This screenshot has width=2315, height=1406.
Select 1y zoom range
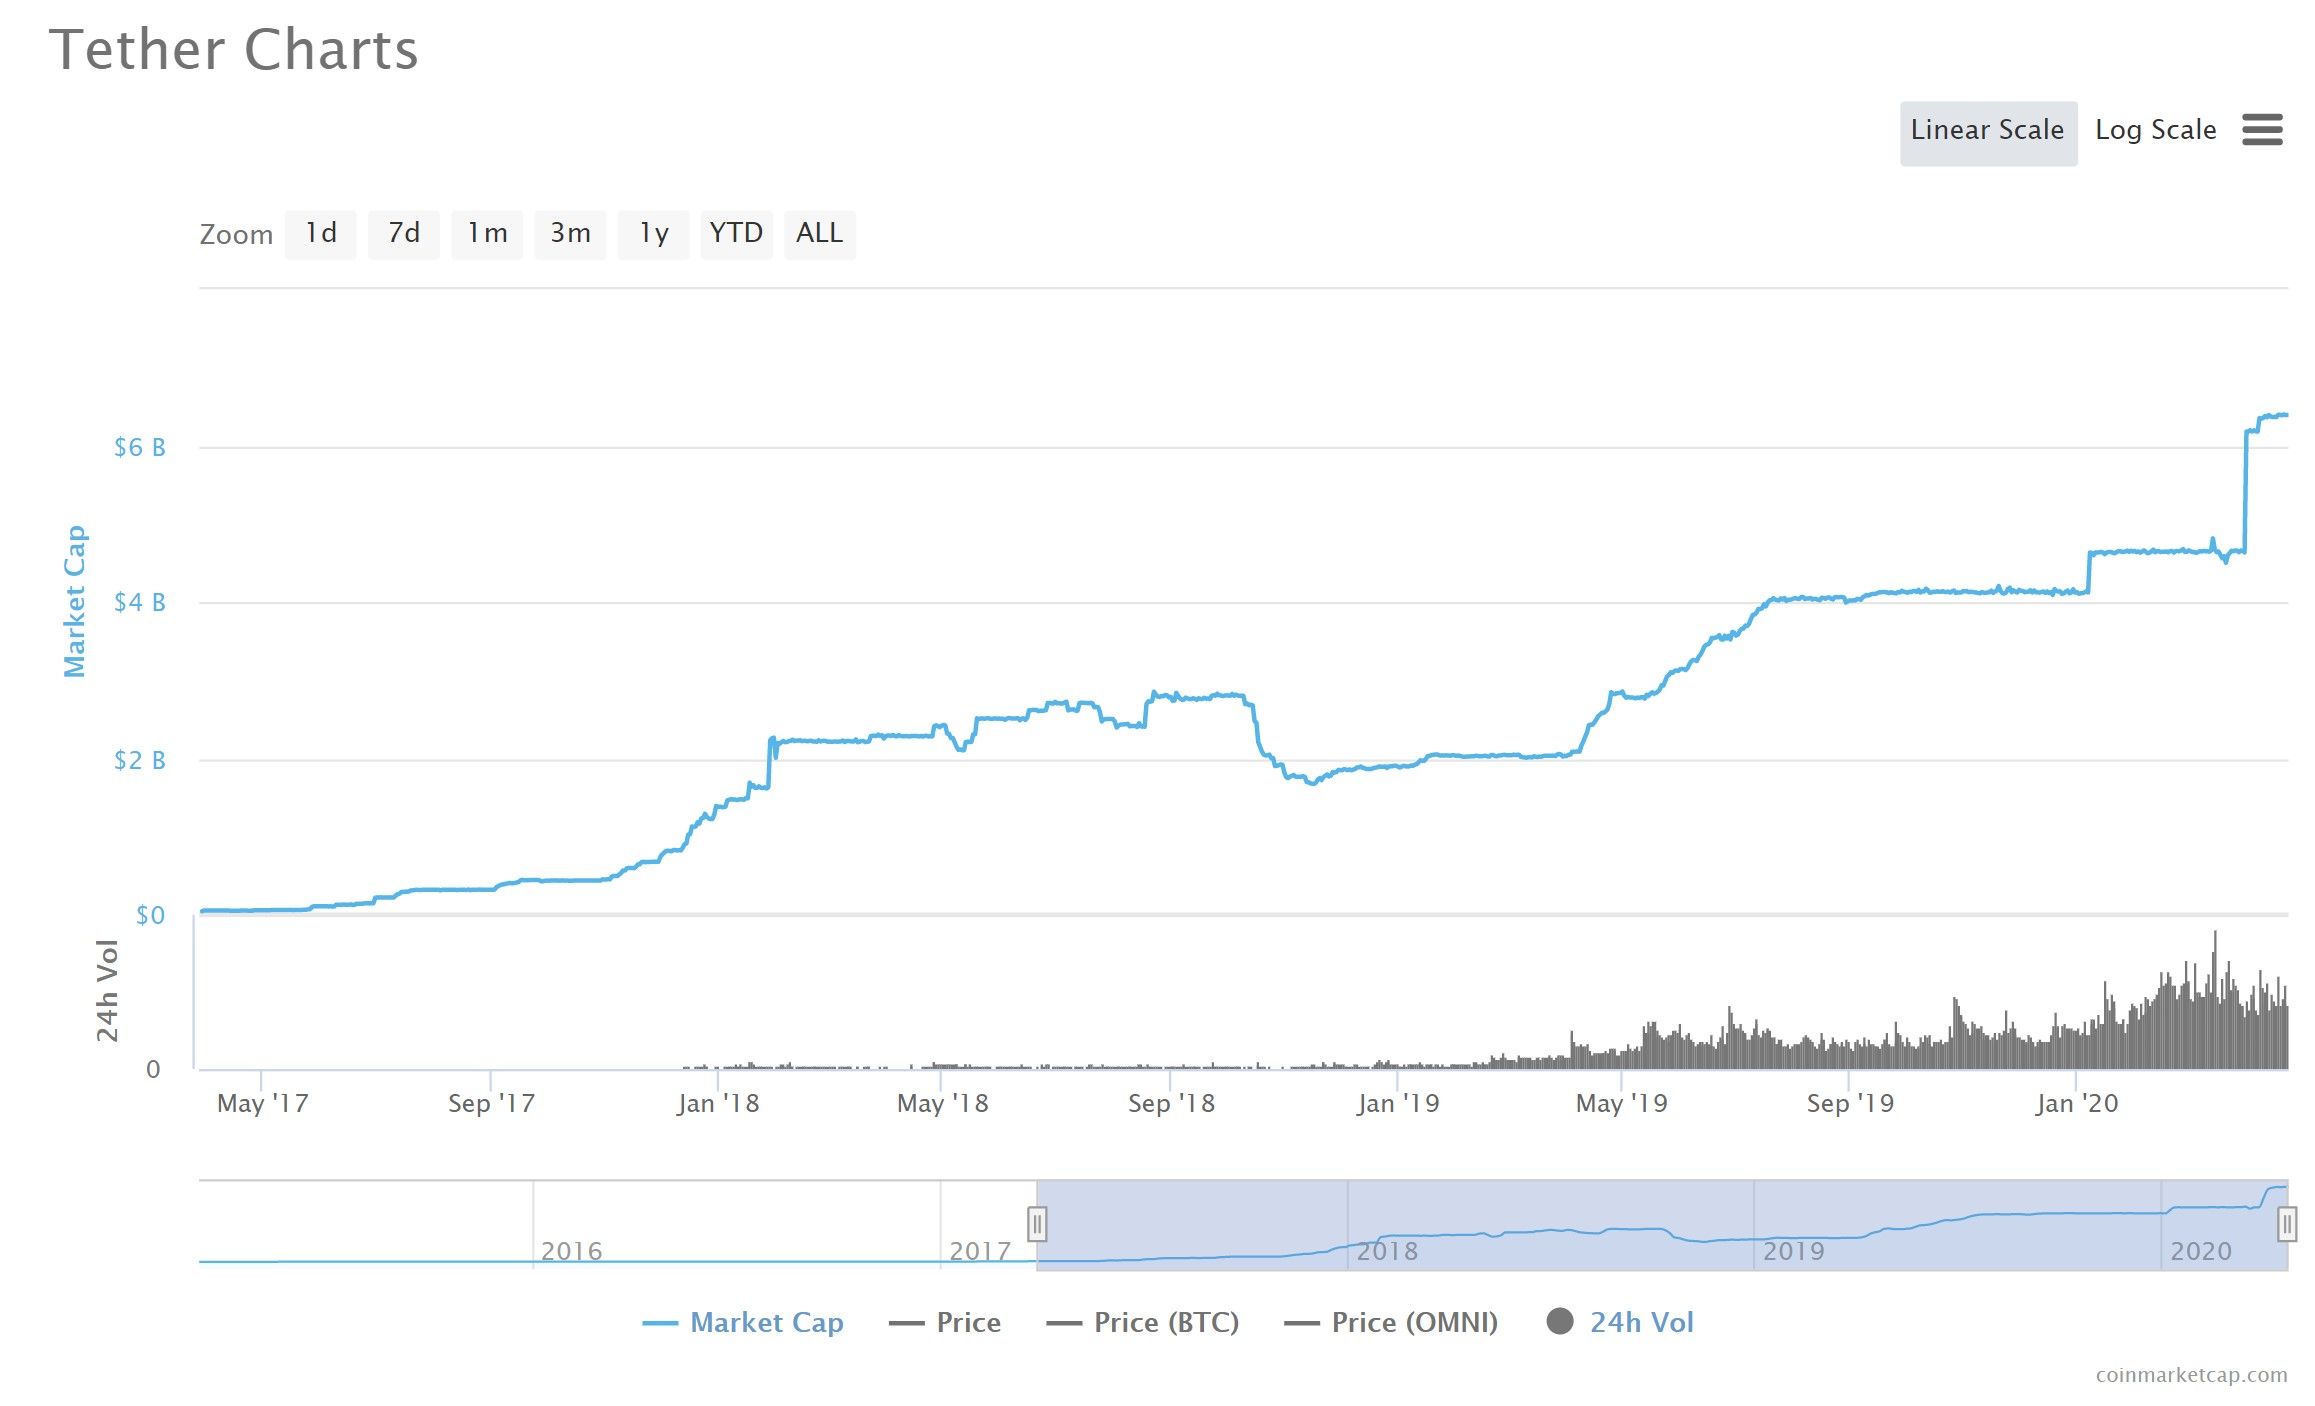(x=653, y=234)
